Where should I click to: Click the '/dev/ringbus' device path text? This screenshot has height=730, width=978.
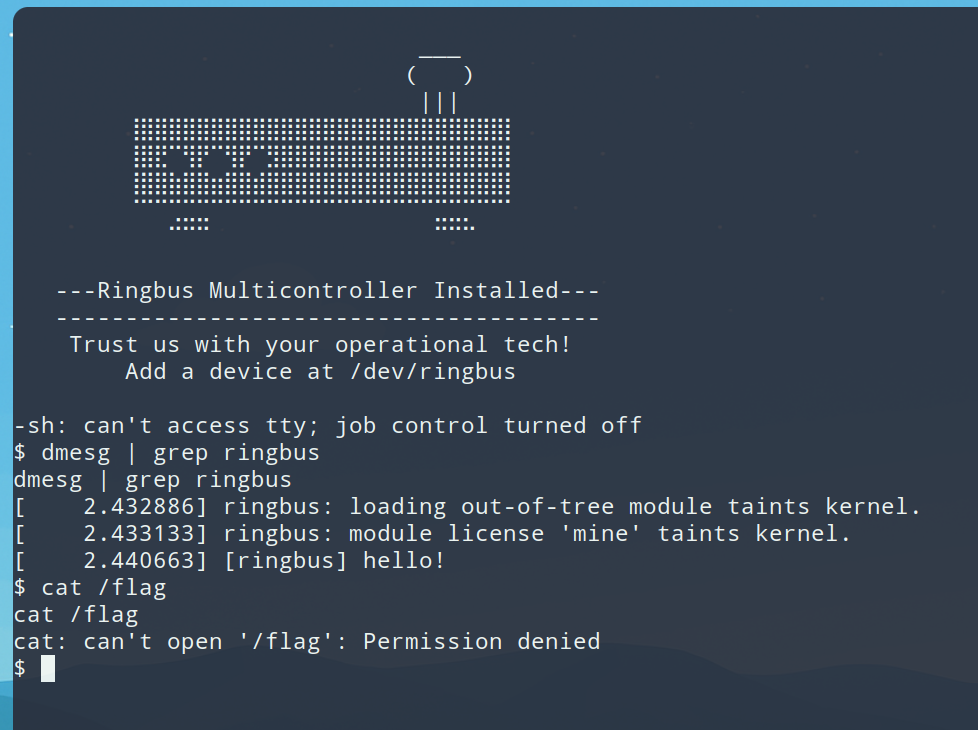coord(432,372)
